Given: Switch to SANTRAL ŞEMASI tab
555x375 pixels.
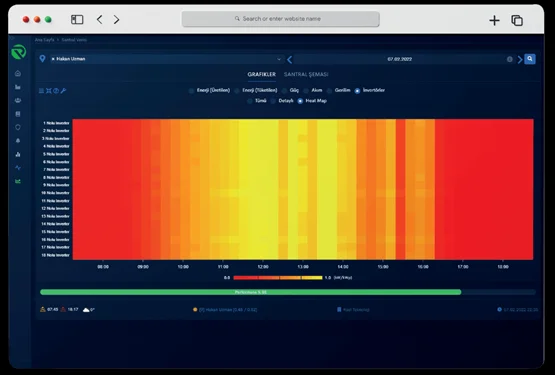Looking at the screenshot, I should point(306,74).
